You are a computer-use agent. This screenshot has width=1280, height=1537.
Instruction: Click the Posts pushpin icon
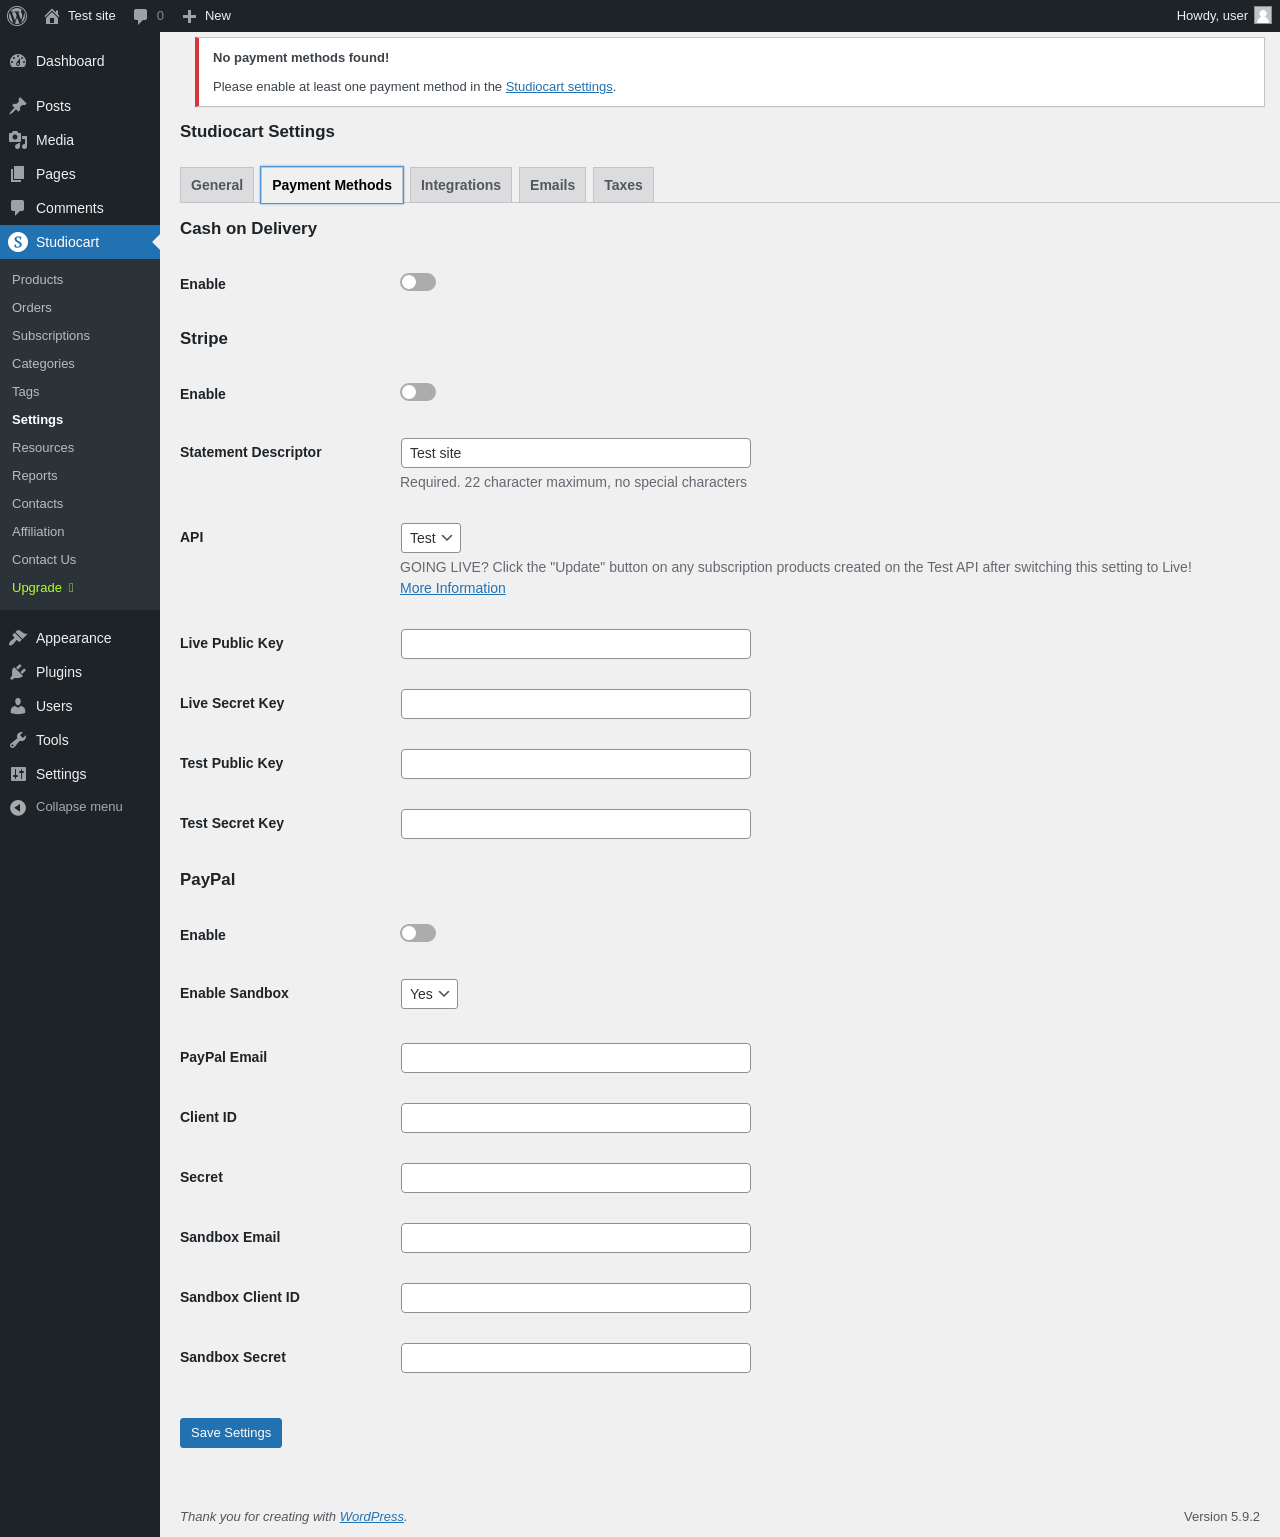18,106
